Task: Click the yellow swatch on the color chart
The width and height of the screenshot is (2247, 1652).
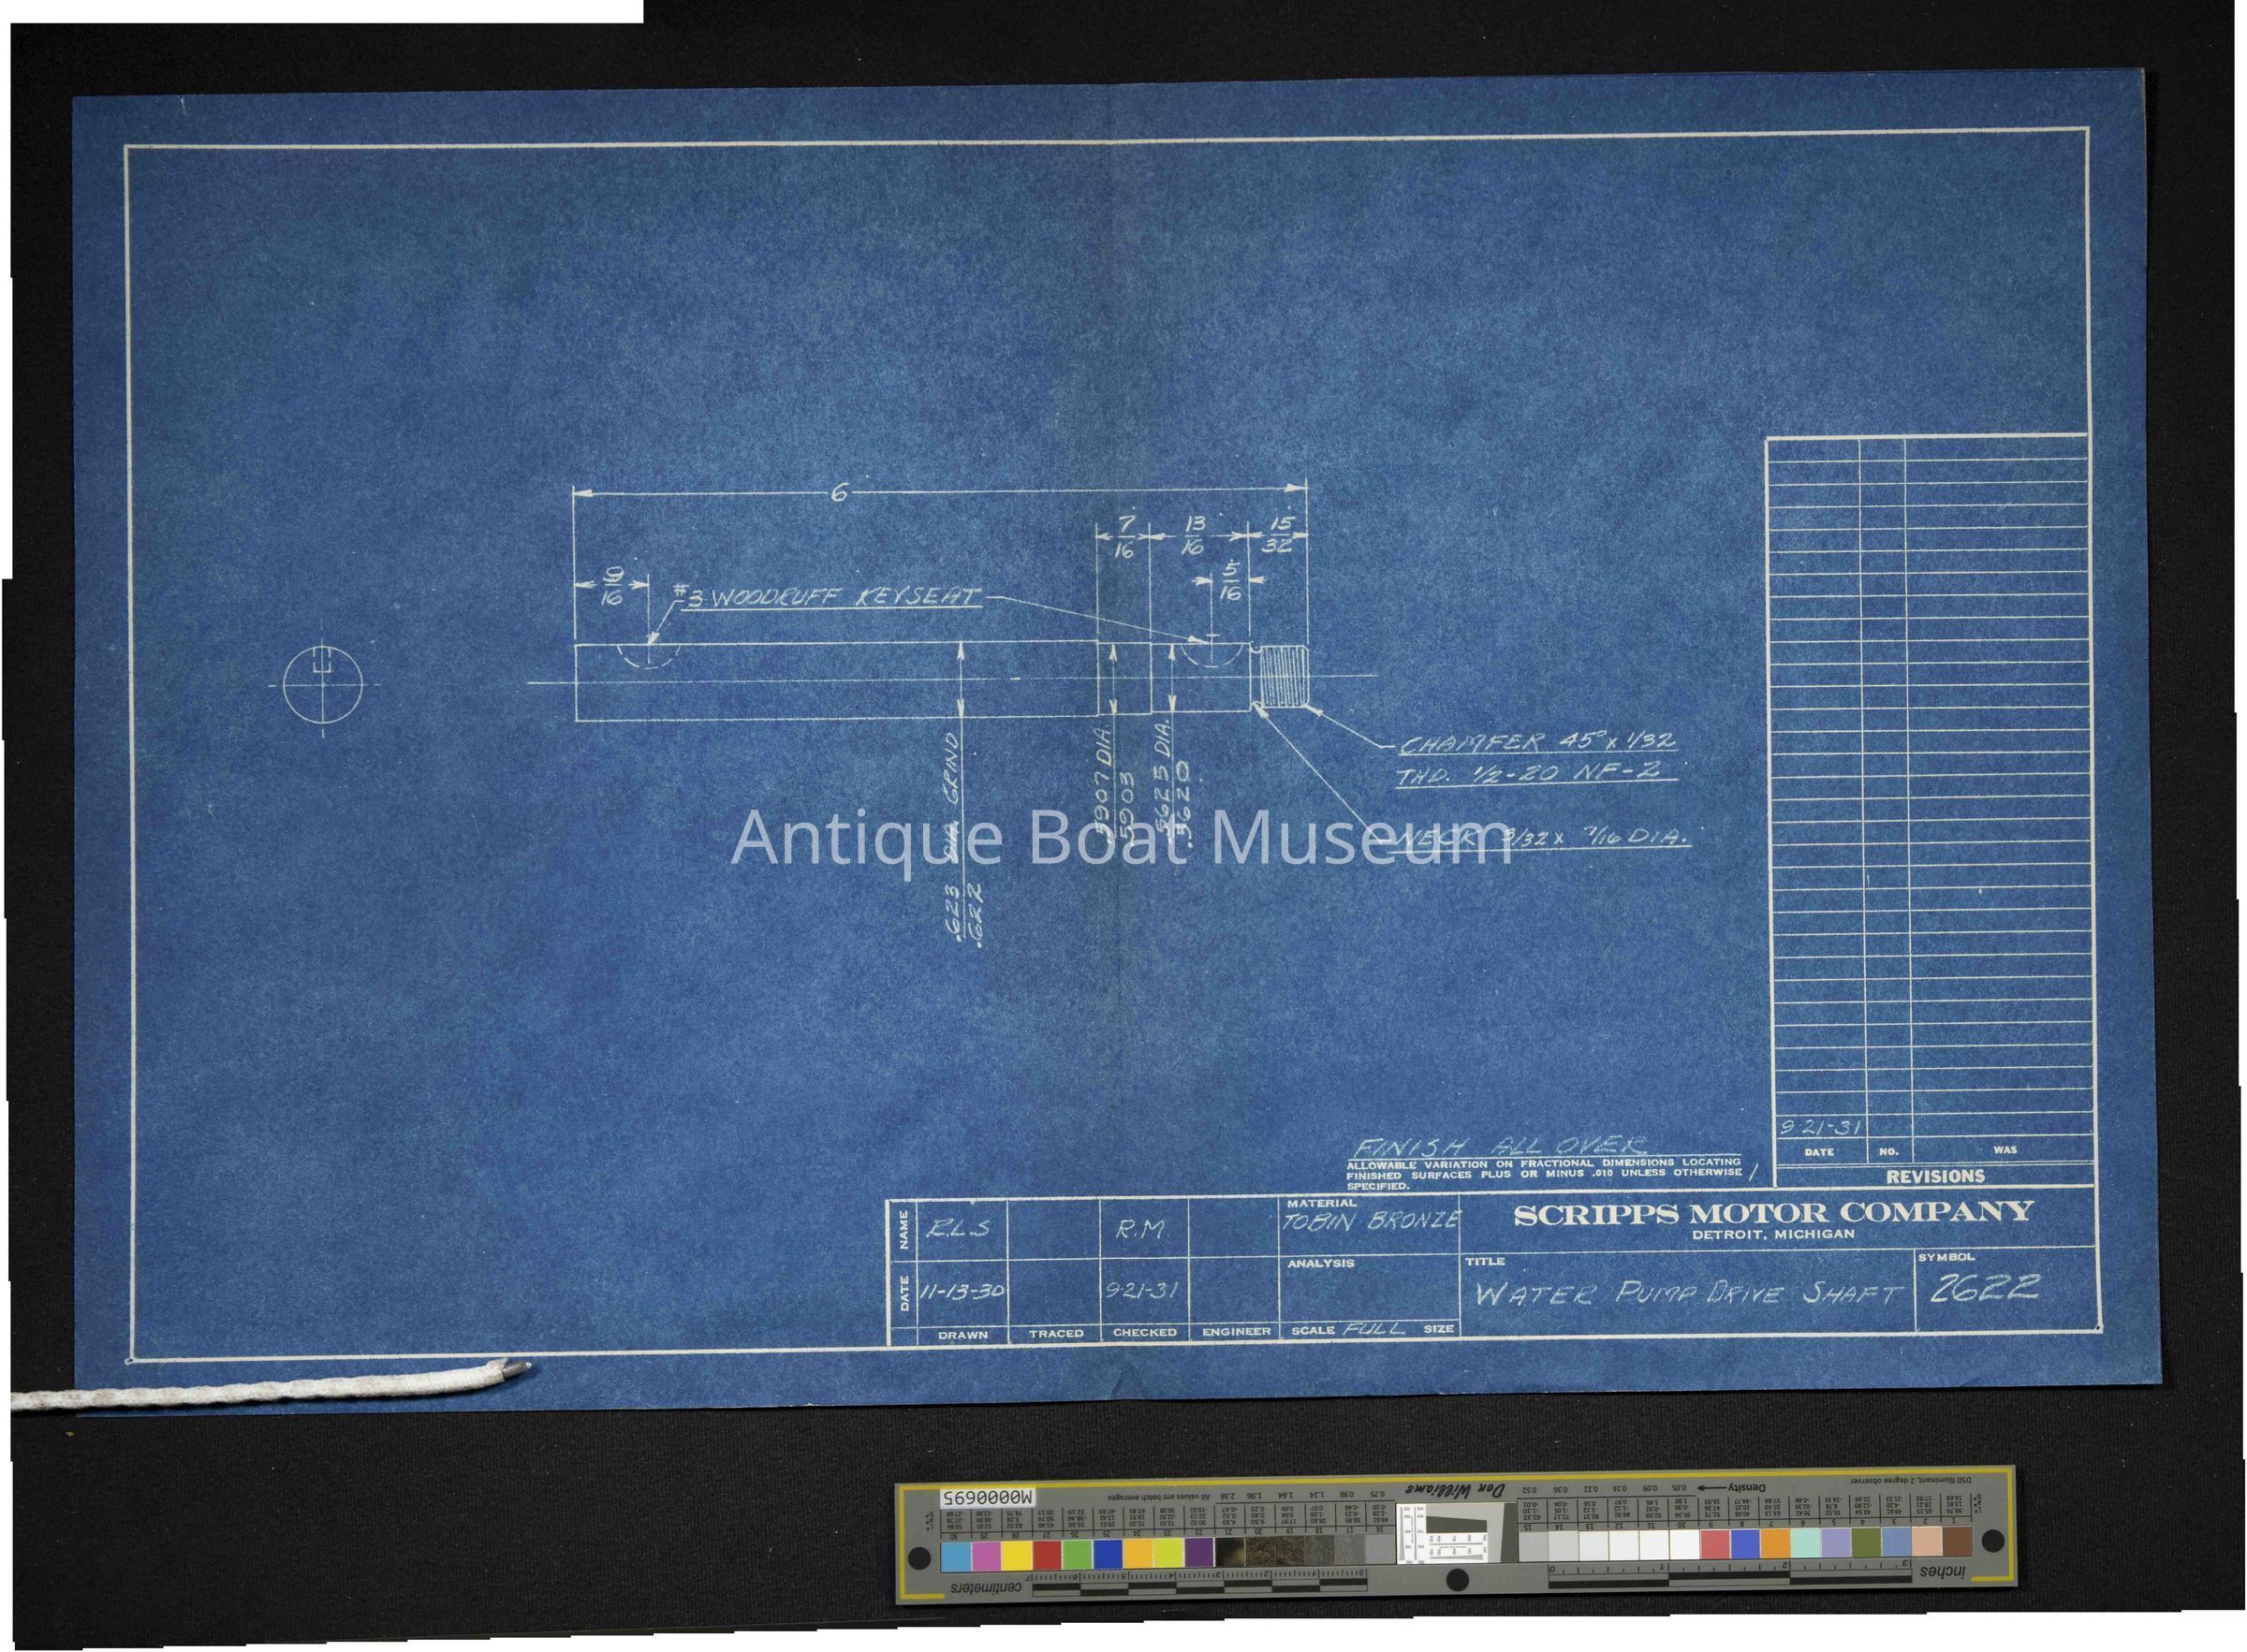Action: point(1018,1555)
